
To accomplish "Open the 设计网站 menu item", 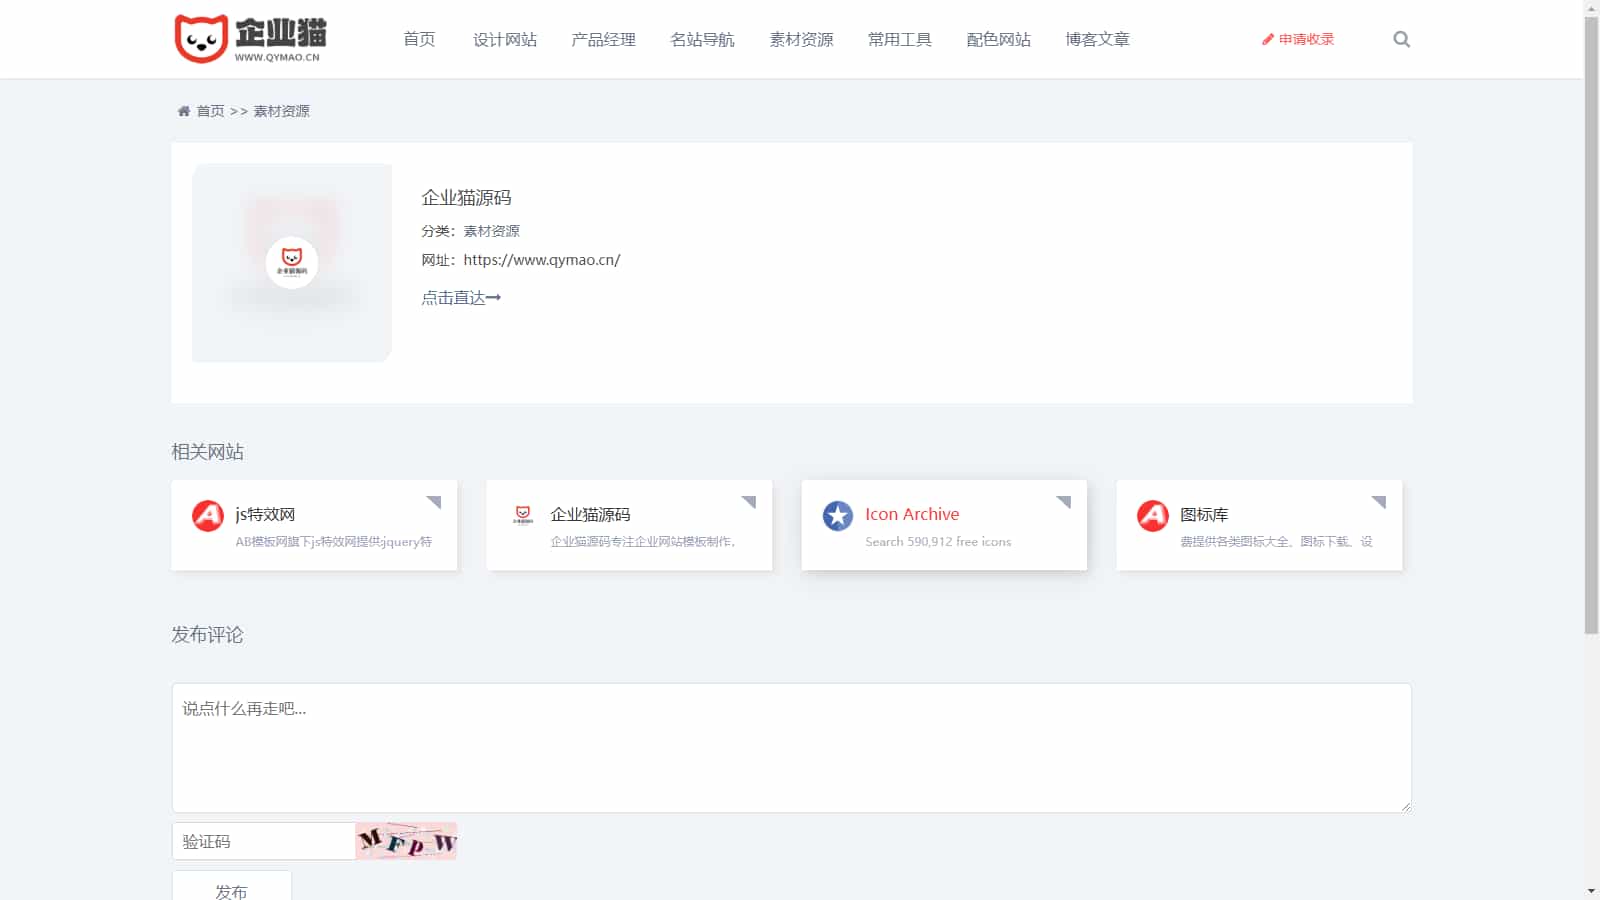I will tap(505, 39).
